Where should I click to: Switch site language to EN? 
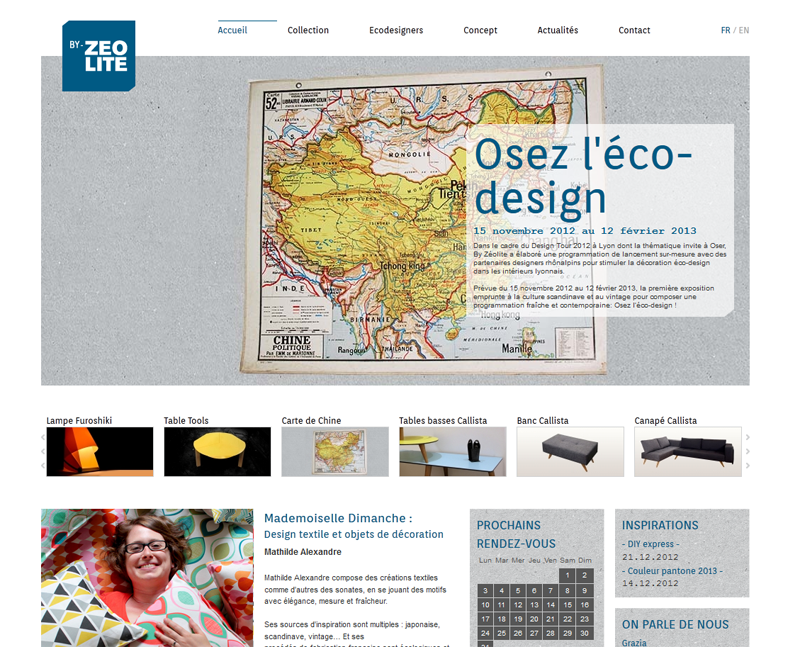pyautogui.click(x=744, y=30)
